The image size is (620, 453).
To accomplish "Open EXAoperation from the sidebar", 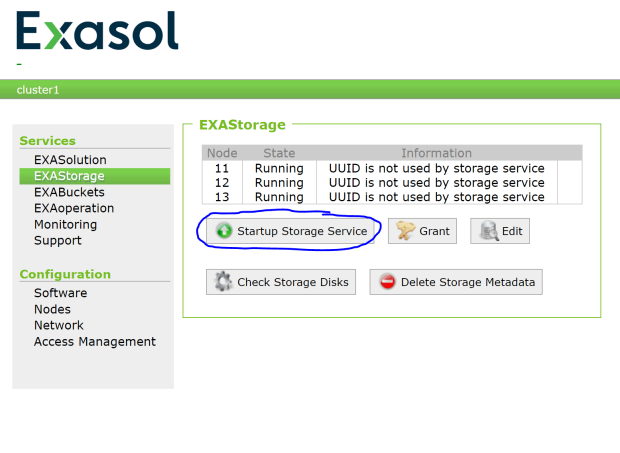I will point(74,208).
